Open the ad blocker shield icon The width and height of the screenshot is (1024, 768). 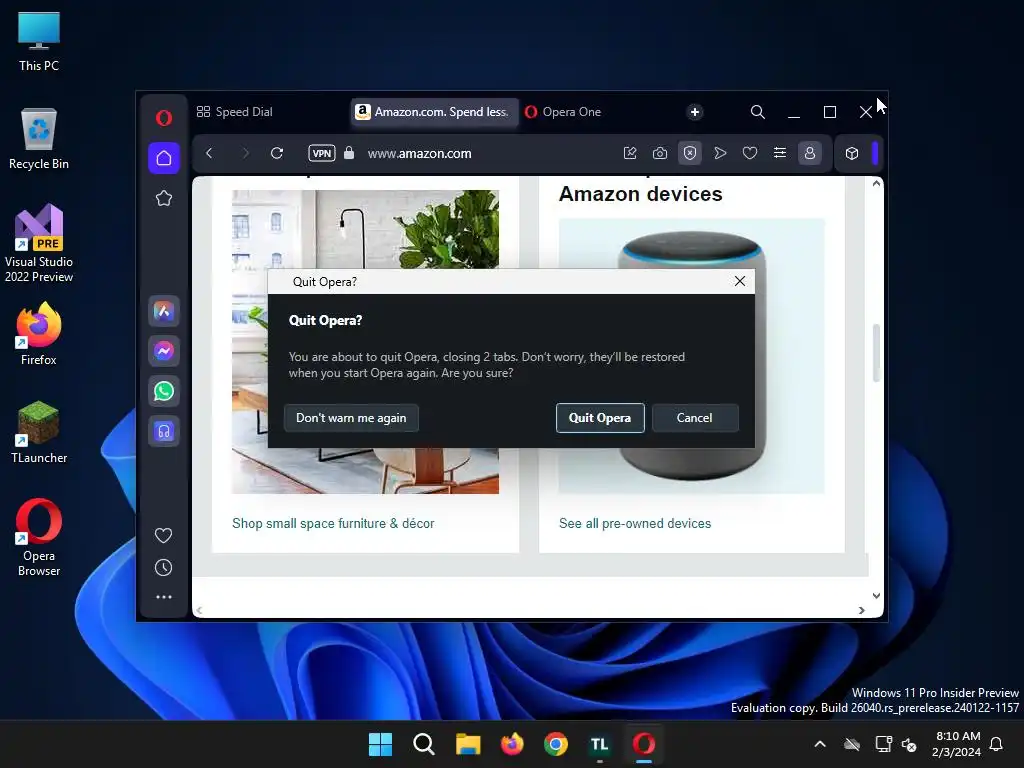pos(690,153)
